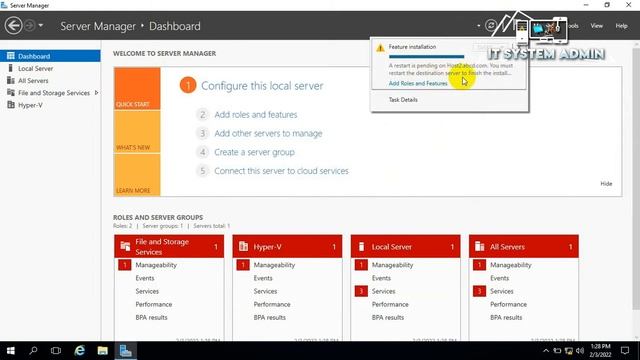Open Events in the Local Server tile
The height and width of the screenshot is (360, 640).
click(381, 278)
